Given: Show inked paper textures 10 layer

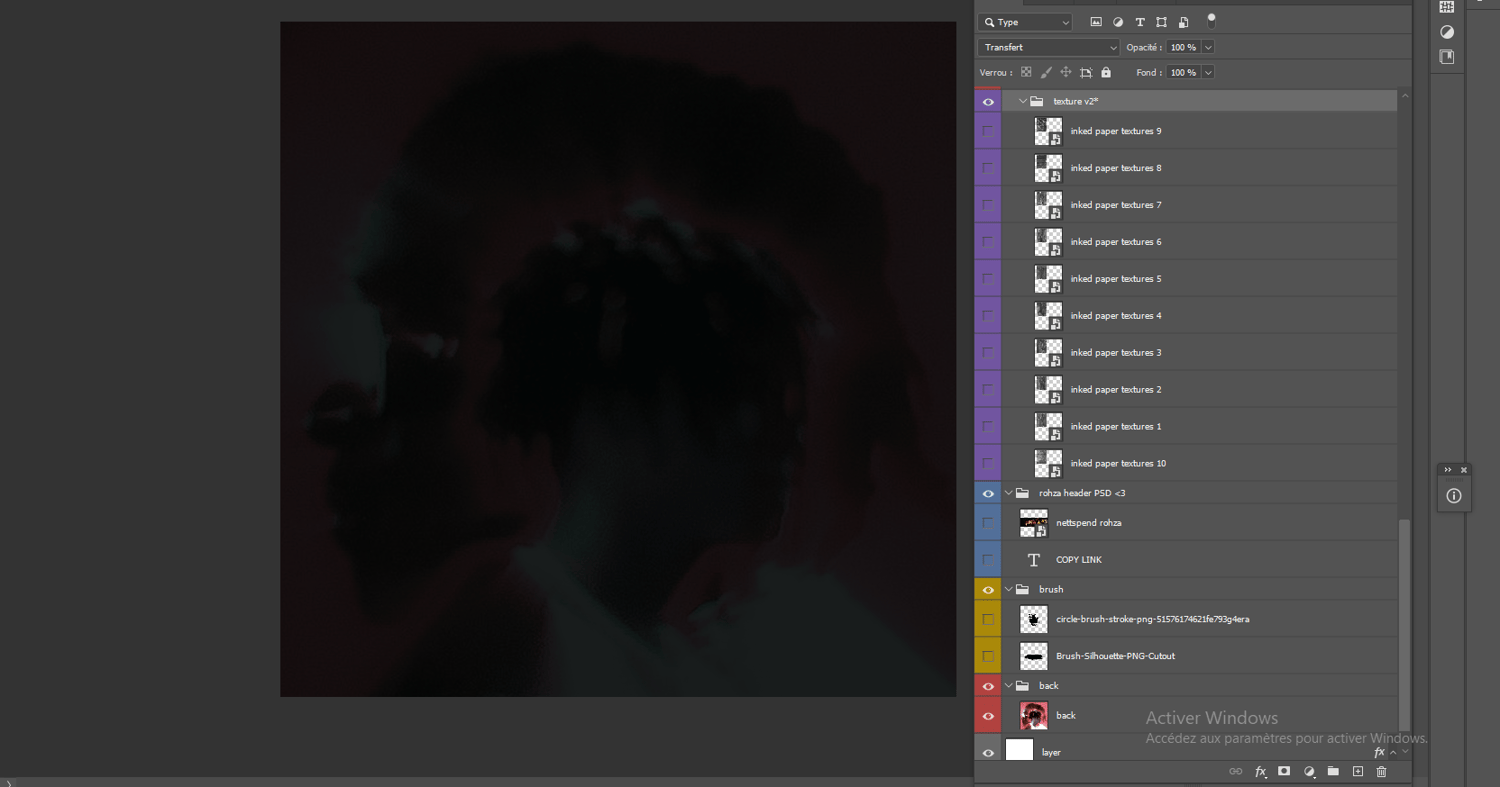Looking at the screenshot, I should point(988,463).
